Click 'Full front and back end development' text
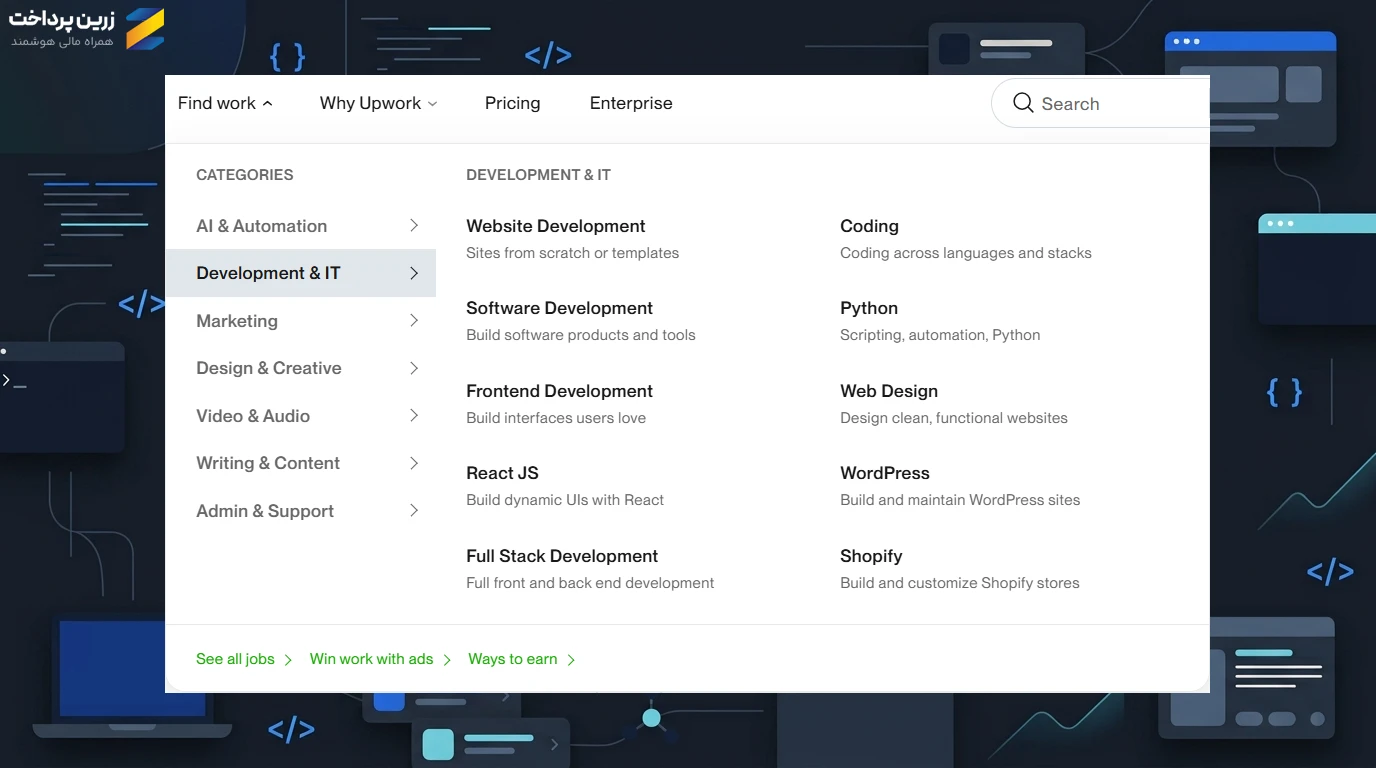 pyautogui.click(x=590, y=583)
